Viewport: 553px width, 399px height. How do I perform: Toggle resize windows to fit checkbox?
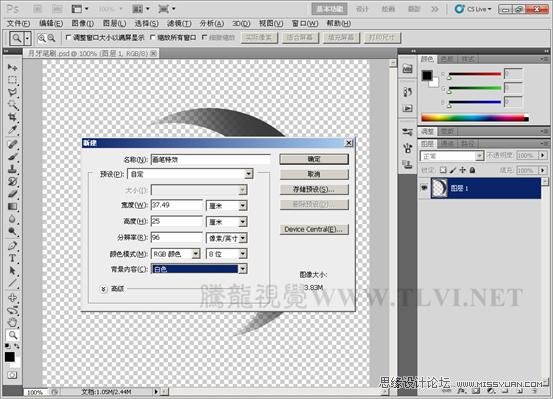point(68,37)
